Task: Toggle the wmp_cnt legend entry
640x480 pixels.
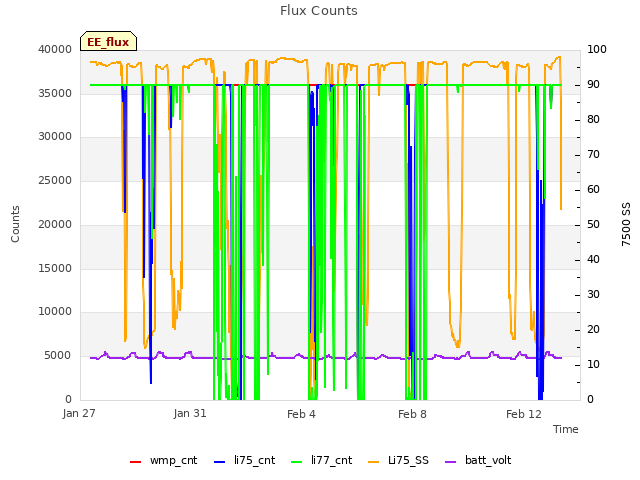Action: (x=164, y=460)
